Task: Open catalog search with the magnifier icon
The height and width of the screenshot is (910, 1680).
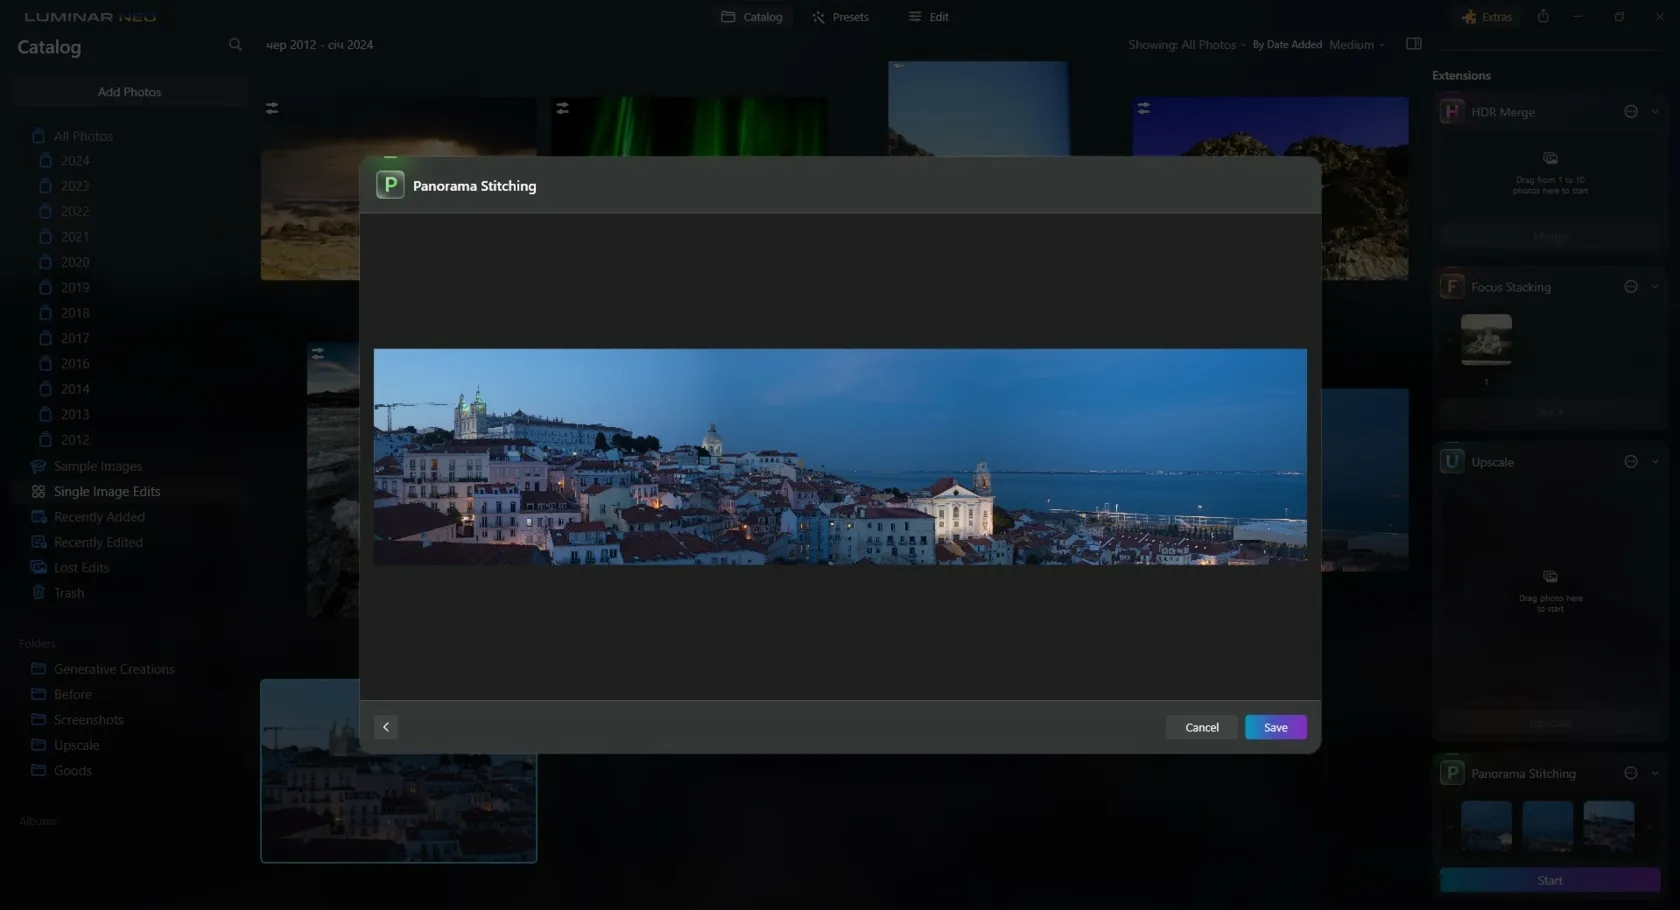Action: tap(235, 45)
